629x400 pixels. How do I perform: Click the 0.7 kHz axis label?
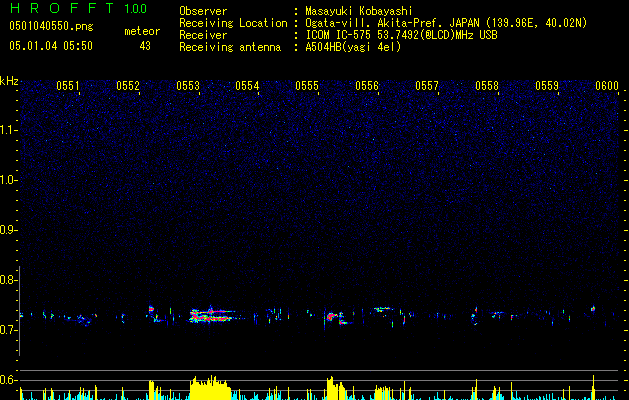[x=8, y=330]
